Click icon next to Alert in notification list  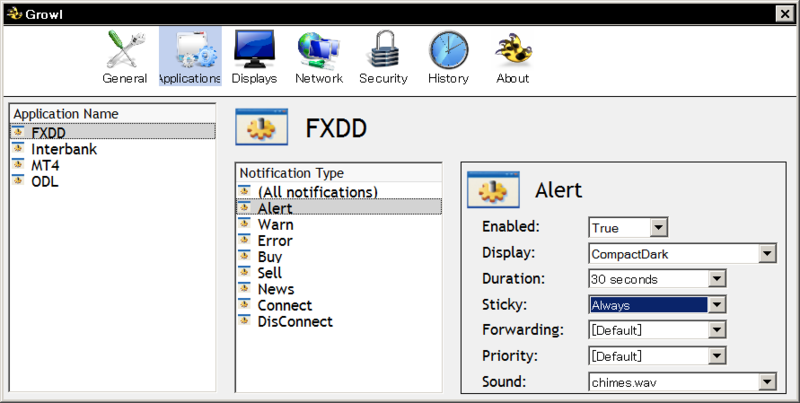coord(244,207)
